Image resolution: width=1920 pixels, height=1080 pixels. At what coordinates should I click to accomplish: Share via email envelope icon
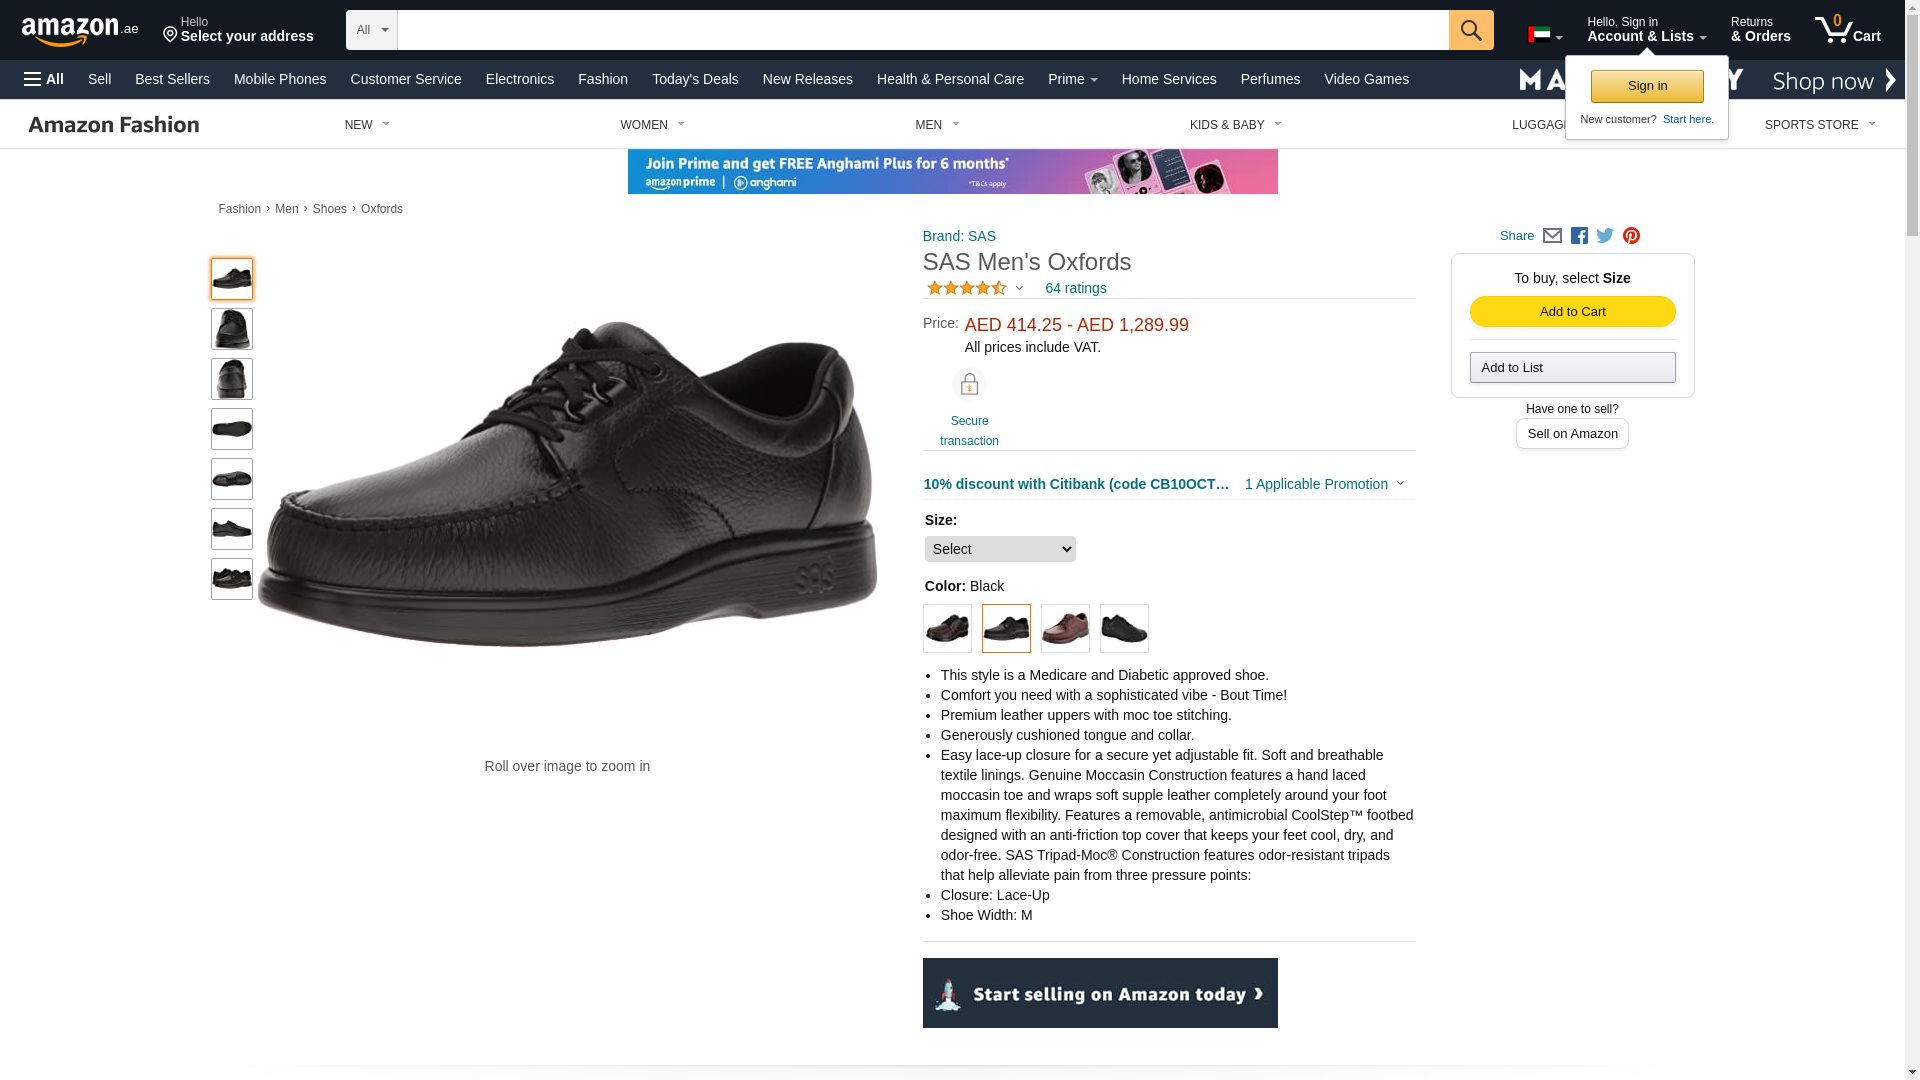click(1552, 236)
